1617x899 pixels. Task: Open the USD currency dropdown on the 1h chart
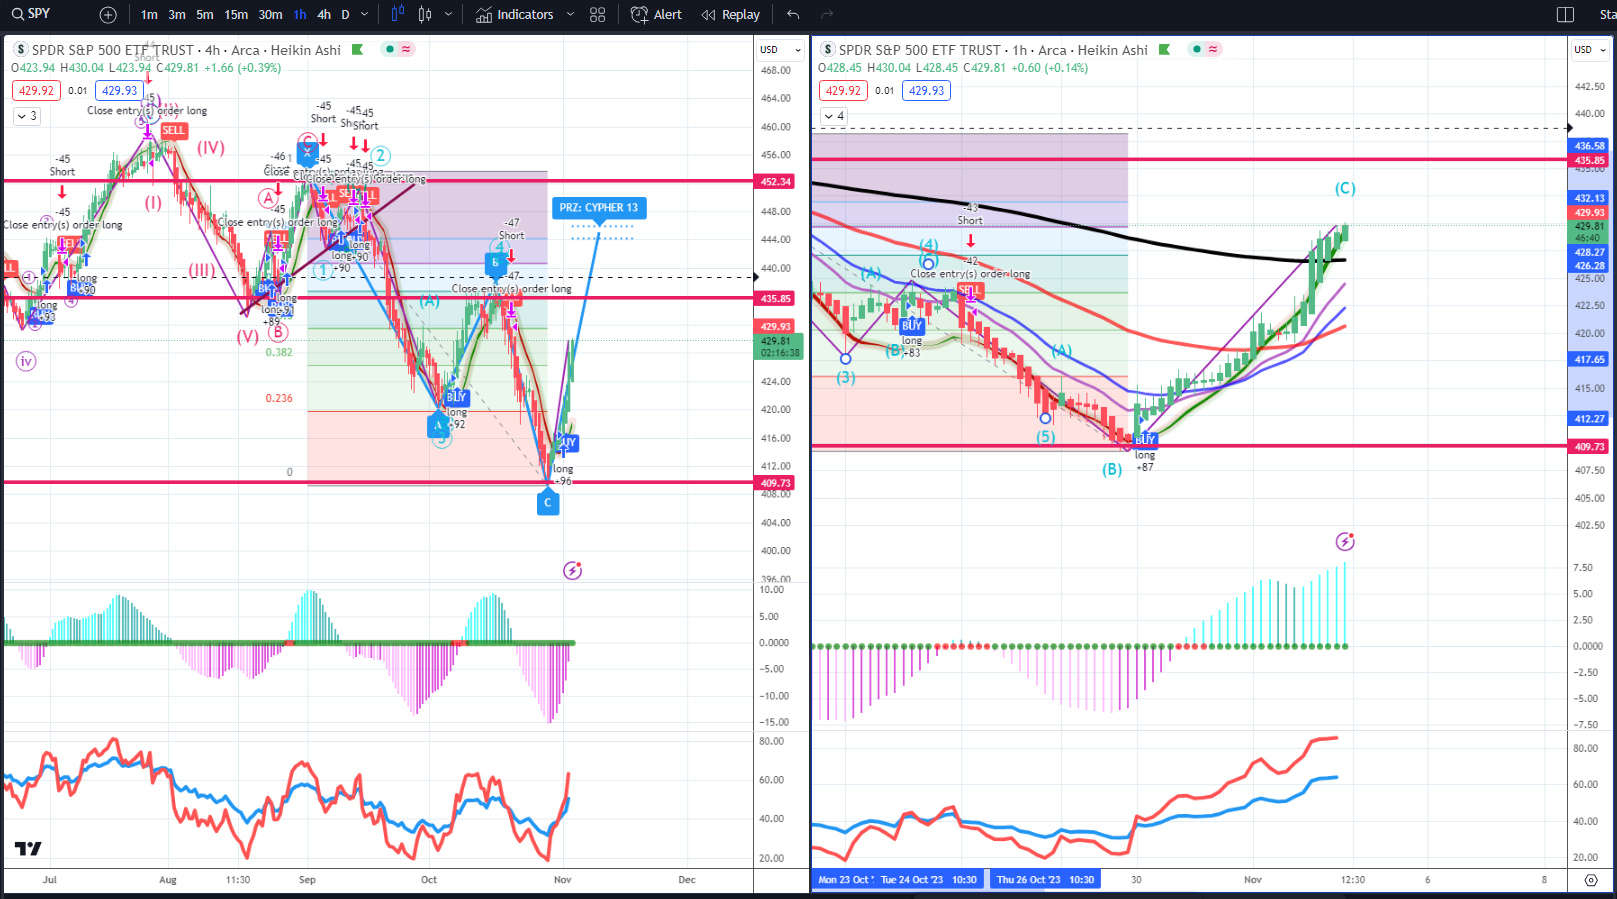1590,49
